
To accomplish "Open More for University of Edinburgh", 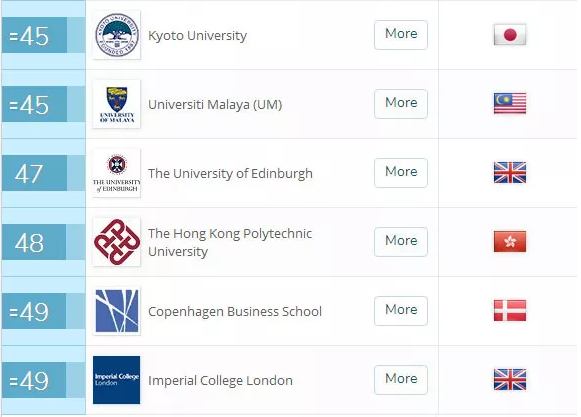I will tap(401, 173).
